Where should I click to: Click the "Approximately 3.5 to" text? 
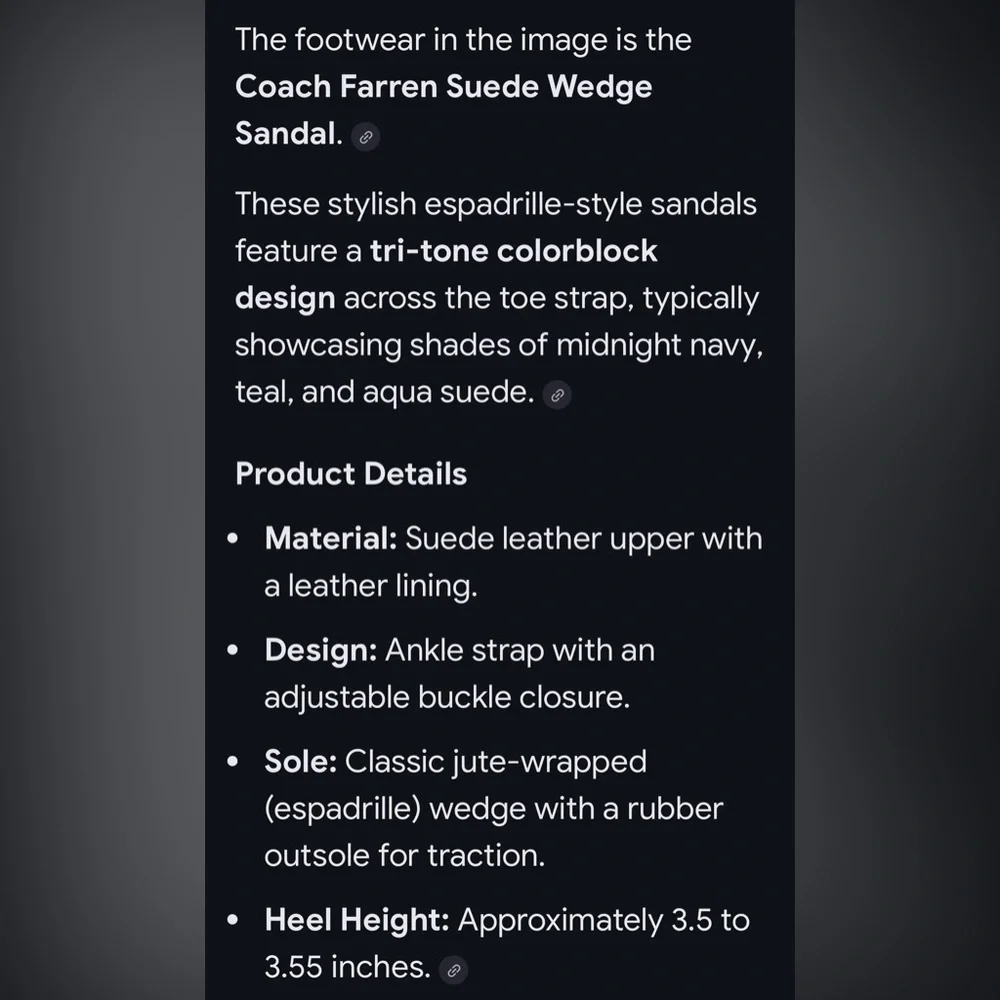coord(603,921)
